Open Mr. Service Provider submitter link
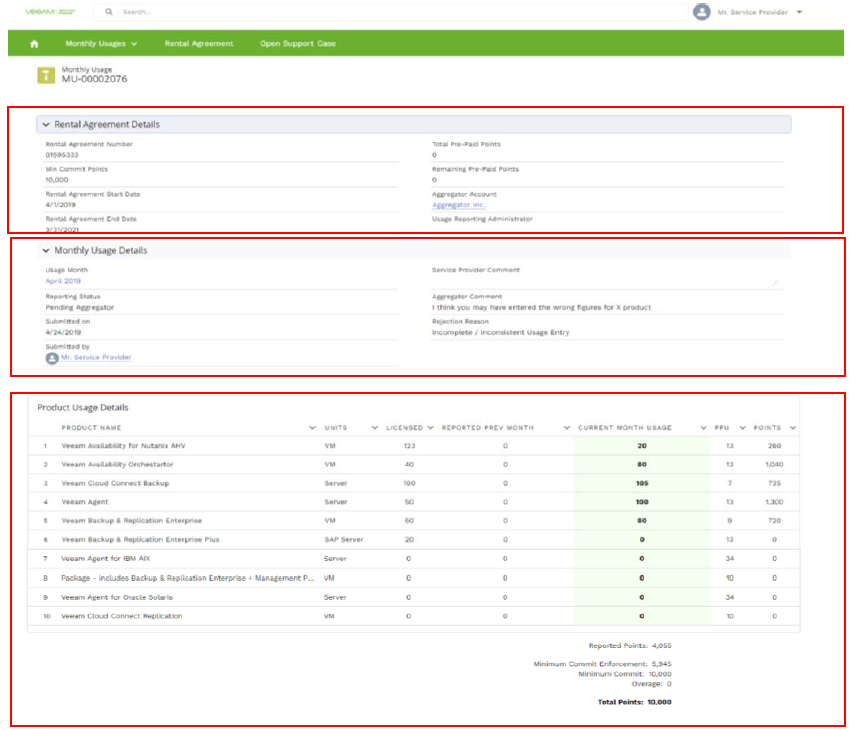The image size is (855, 731). tap(96, 358)
